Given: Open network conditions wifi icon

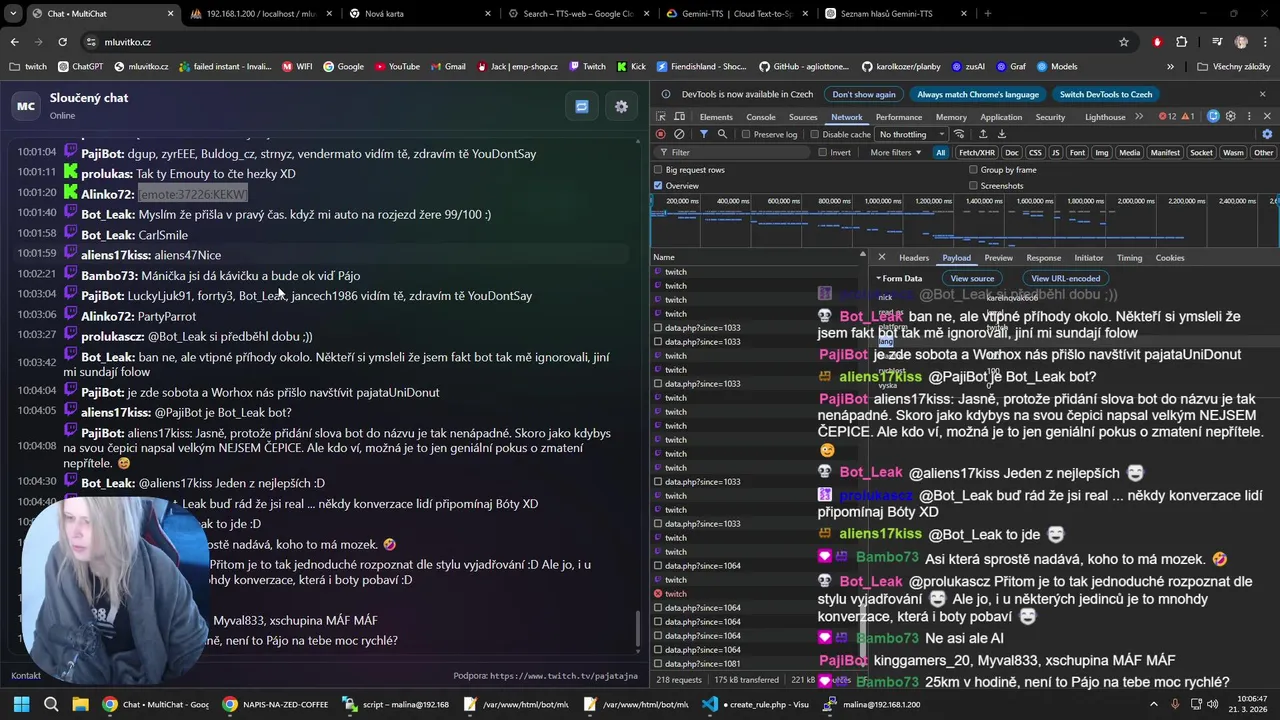Looking at the screenshot, I should tap(959, 134).
